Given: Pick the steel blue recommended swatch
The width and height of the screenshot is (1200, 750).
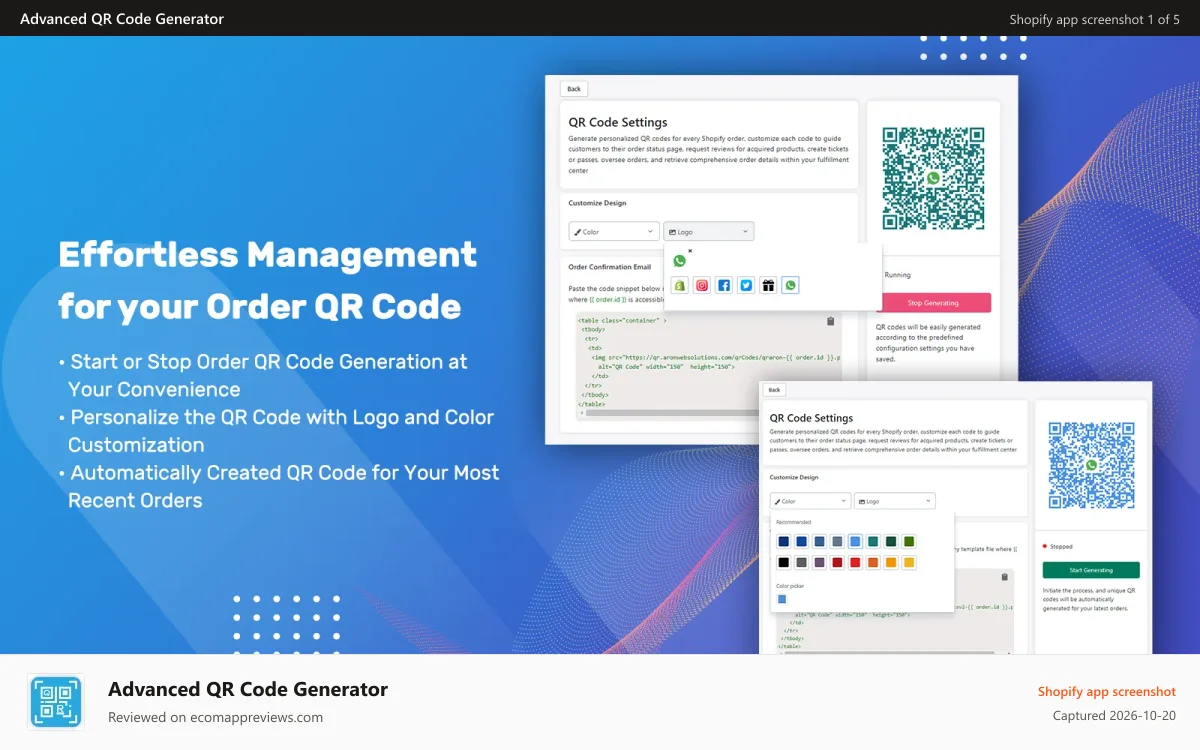Looking at the screenshot, I should [819, 541].
